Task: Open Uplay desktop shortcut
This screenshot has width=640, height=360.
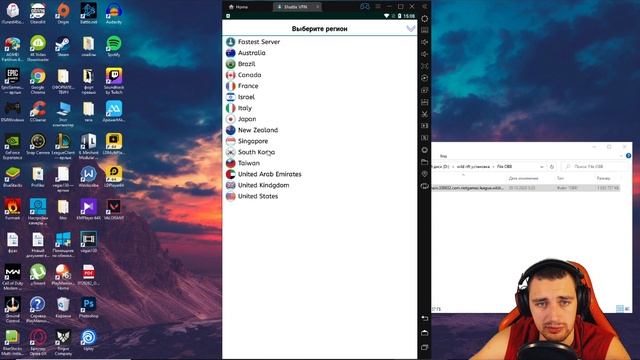Action: click(89, 340)
